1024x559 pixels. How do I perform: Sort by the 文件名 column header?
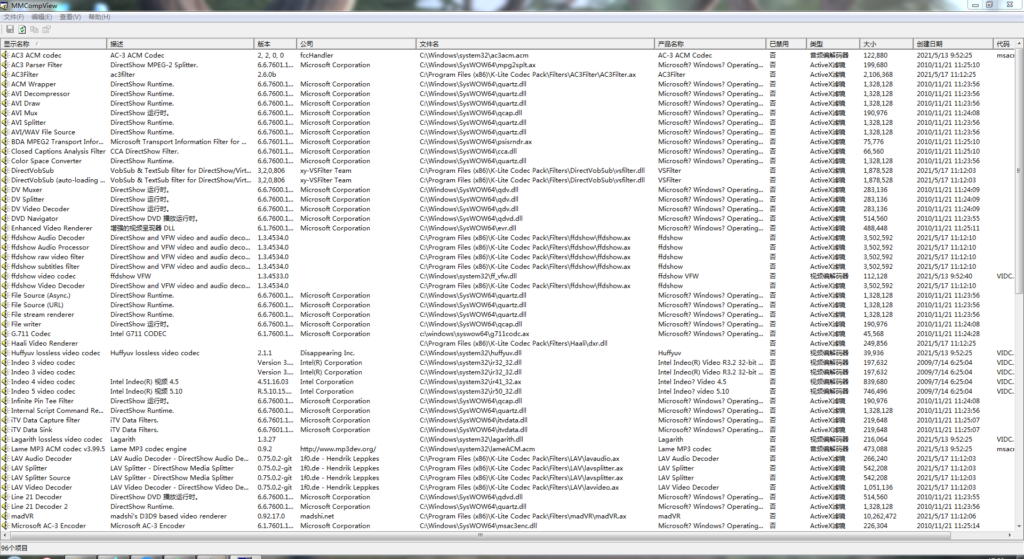(x=536, y=44)
